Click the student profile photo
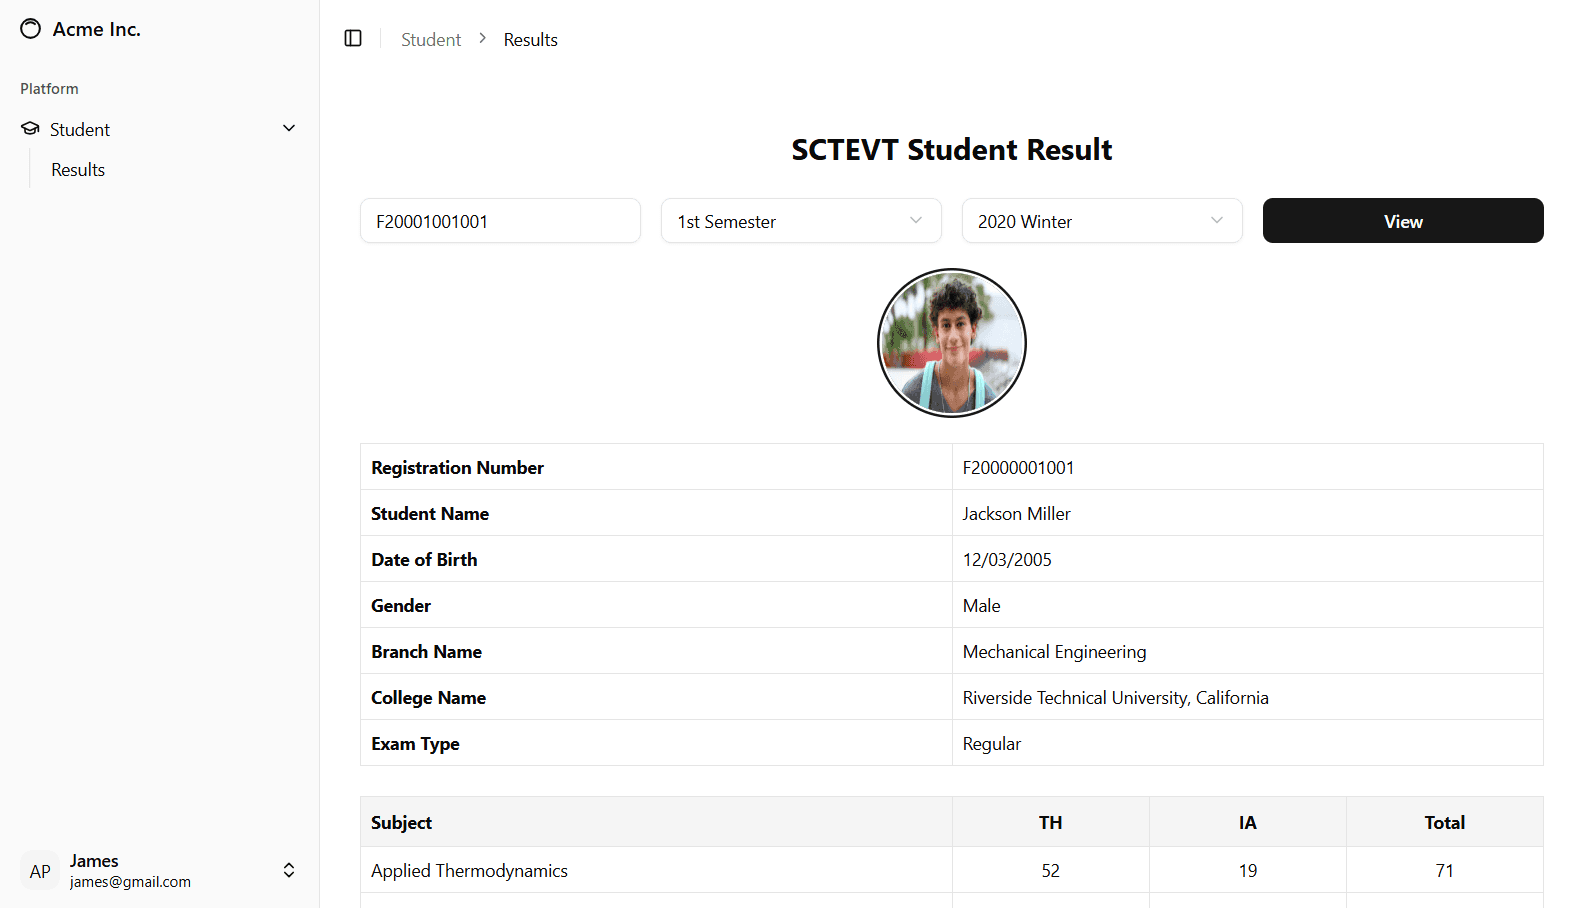This screenshot has width=1581, height=908. click(951, 343)
